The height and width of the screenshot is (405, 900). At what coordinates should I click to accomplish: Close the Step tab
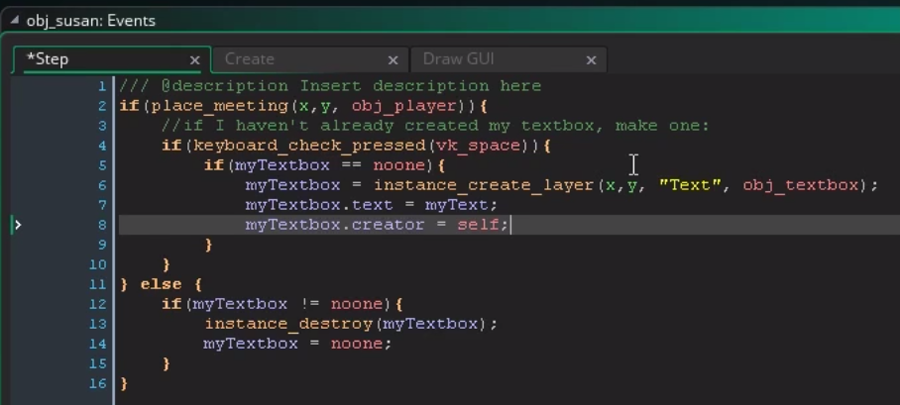(x=195, y=60)
